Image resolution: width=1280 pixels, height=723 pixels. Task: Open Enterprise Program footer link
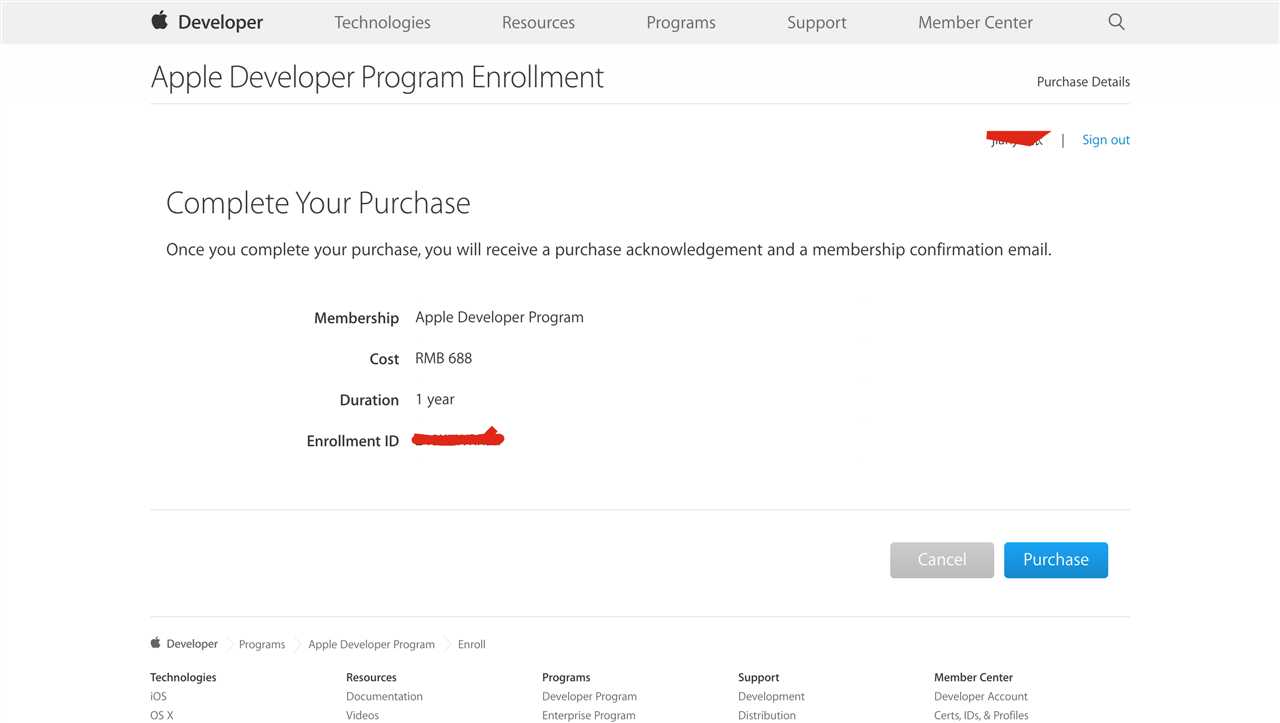point(588,715)
